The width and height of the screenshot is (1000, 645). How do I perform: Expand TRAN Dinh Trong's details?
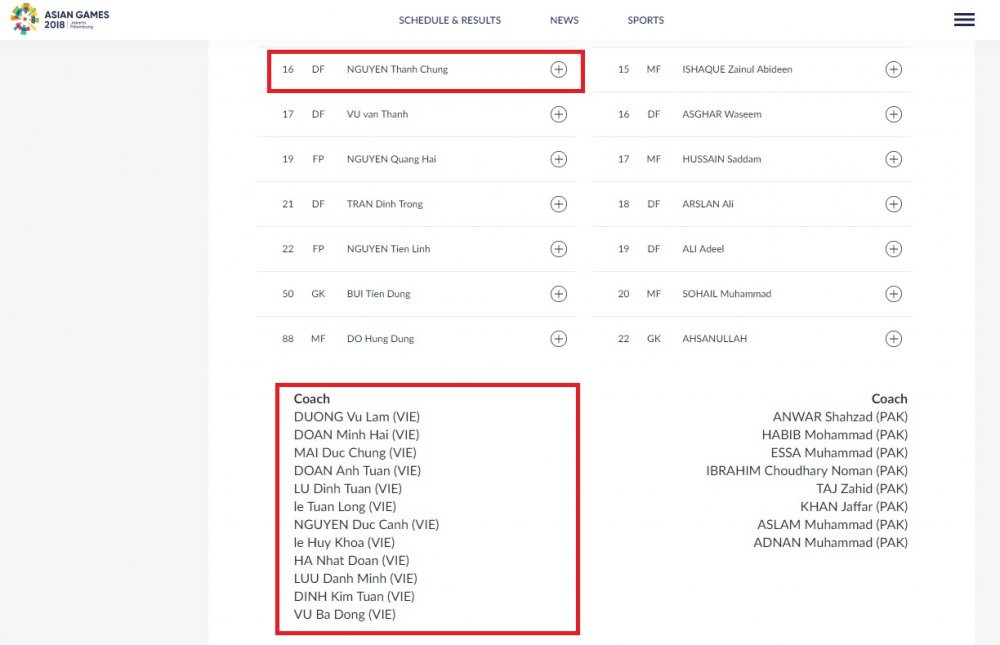(x=559, y=204)
